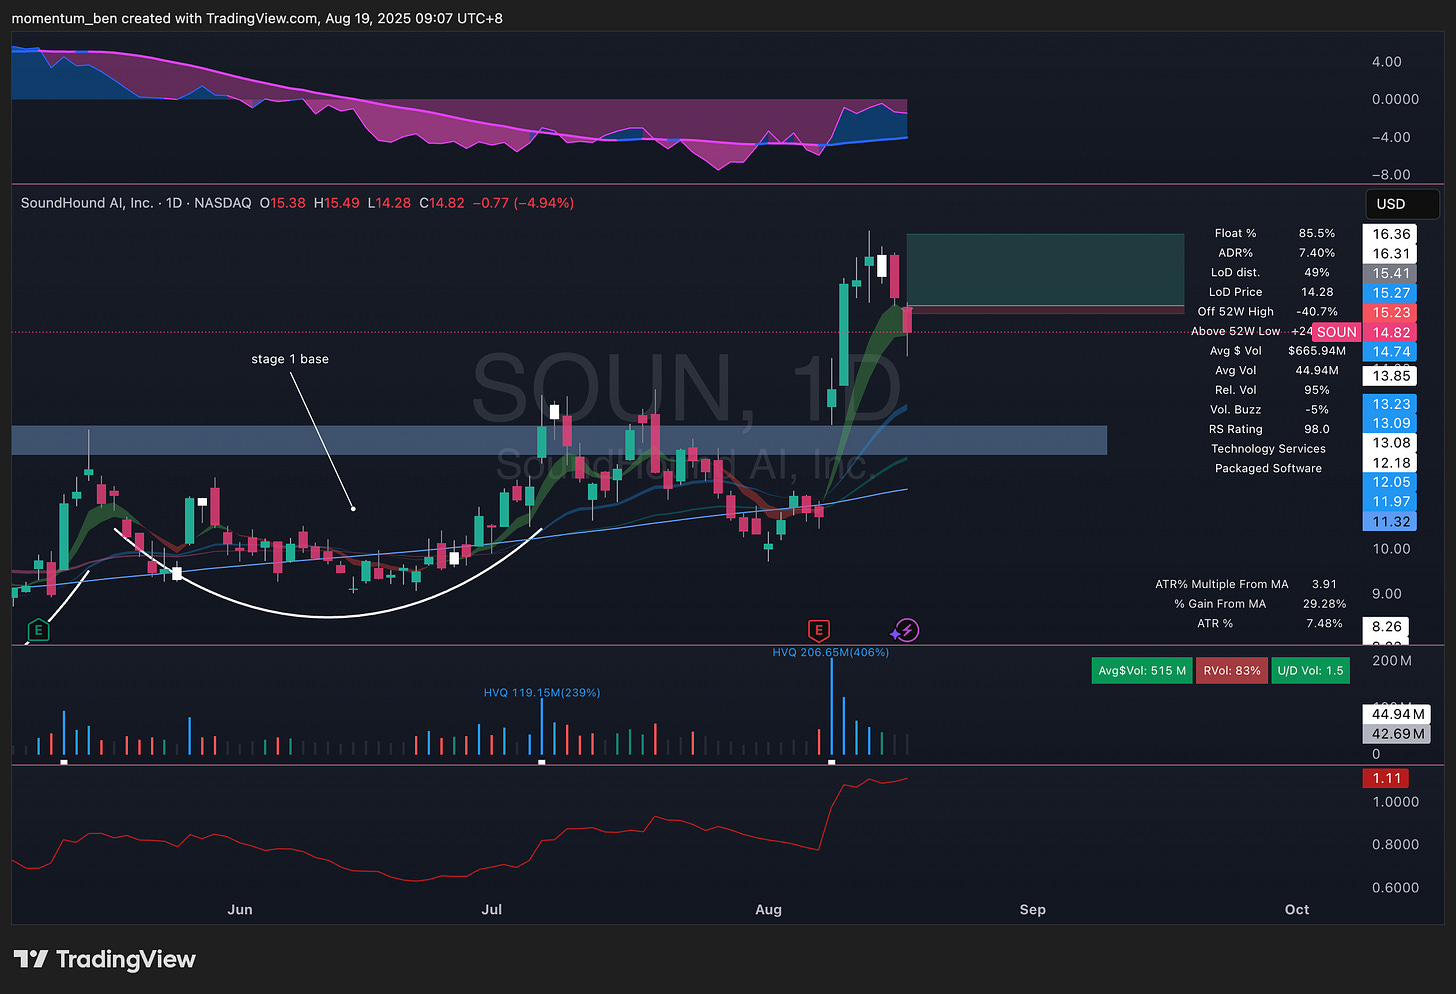Image resolution: width=1456 pixels, height=994 pixels.
Task: Click the green E earnings marker
Action: click(x=38, y=630)
